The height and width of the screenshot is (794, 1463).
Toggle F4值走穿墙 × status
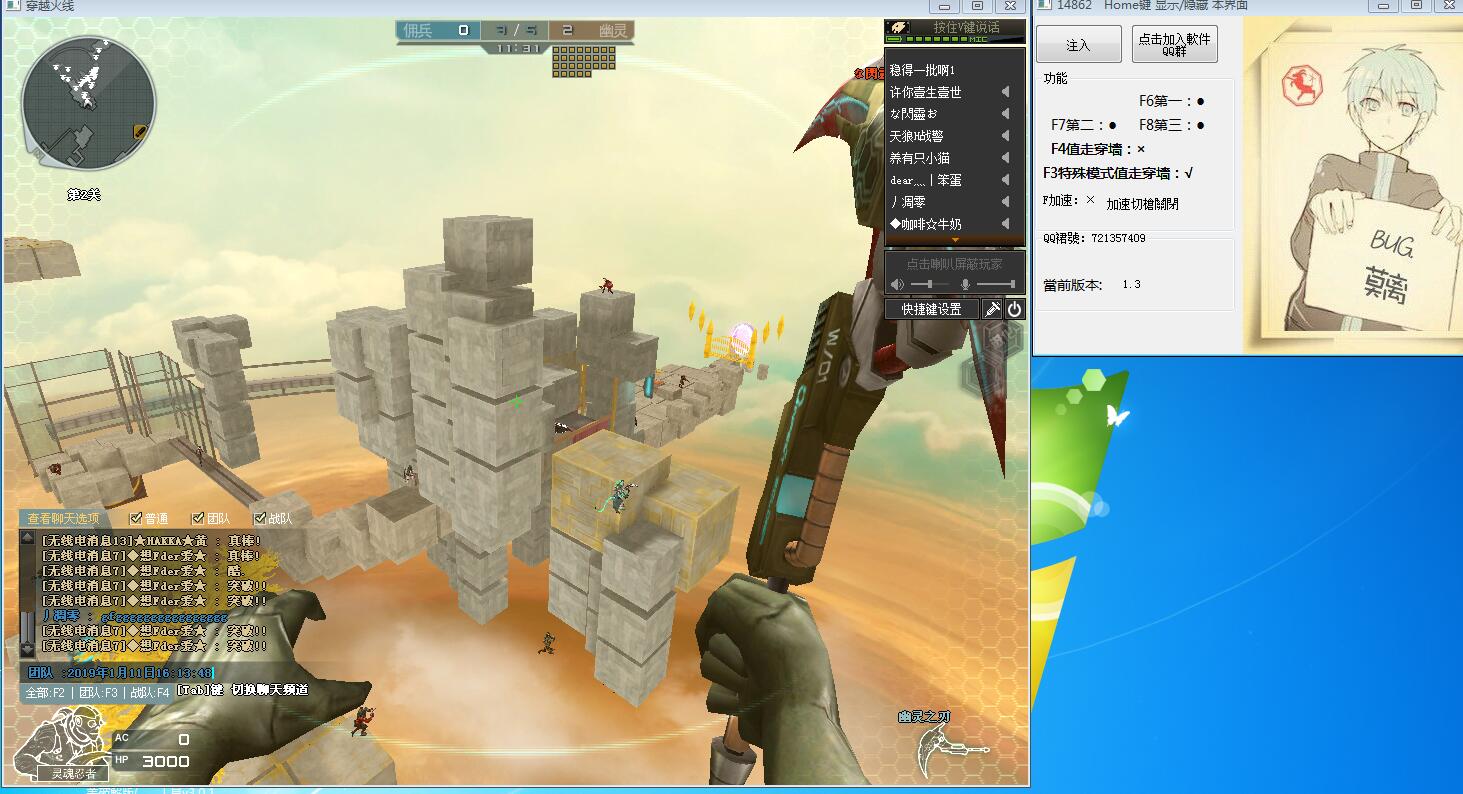pos(1141,149)
